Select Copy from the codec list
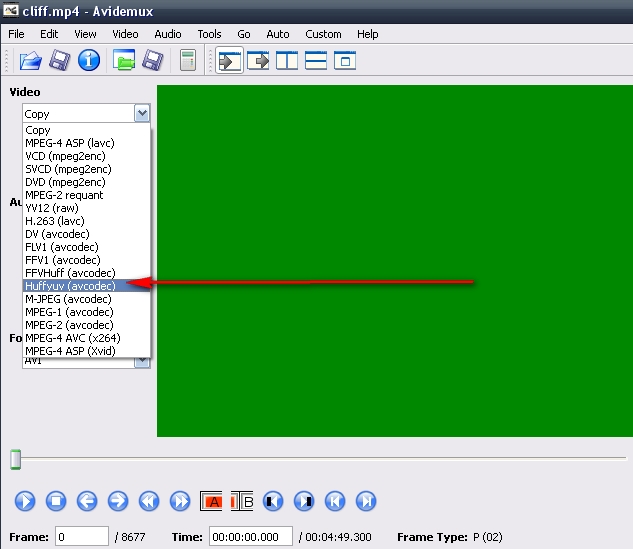633x549 pixels. click(87, 130)
